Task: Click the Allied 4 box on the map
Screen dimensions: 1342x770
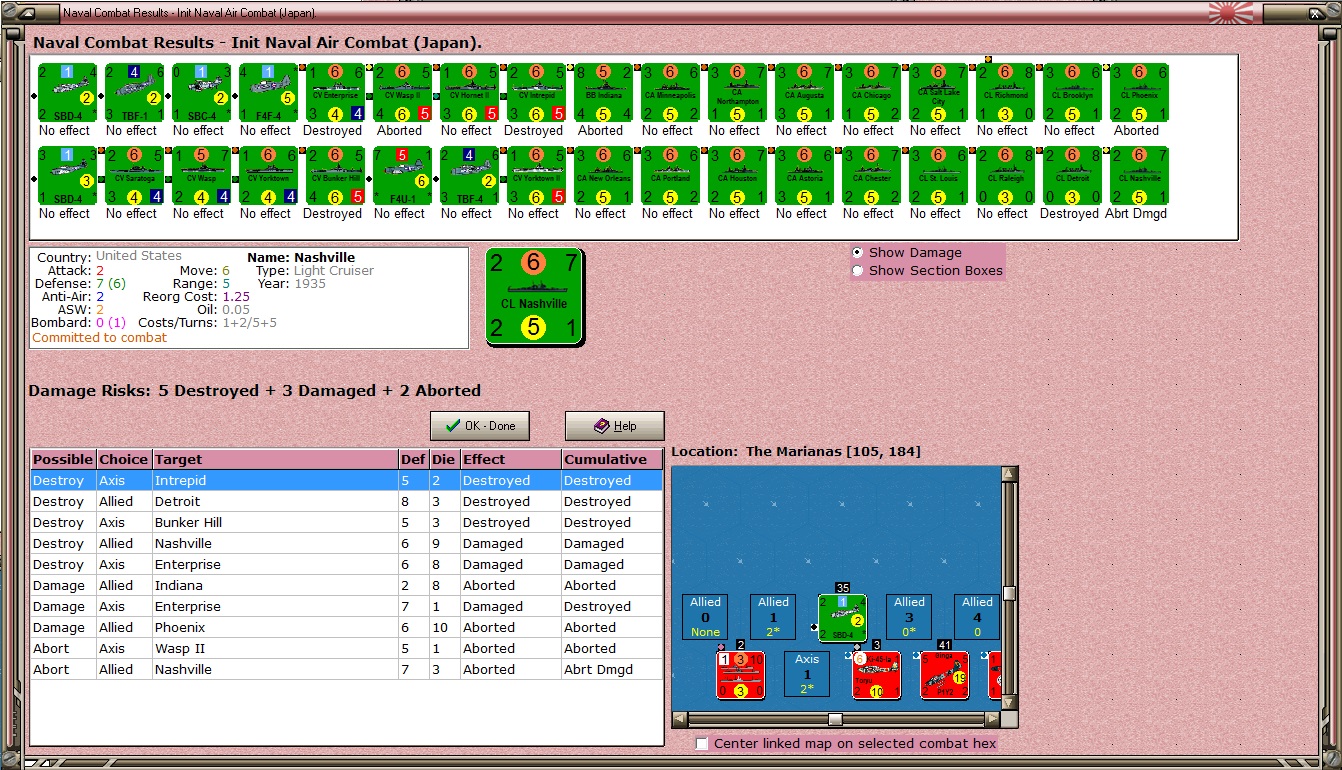Action: [977, 617]
